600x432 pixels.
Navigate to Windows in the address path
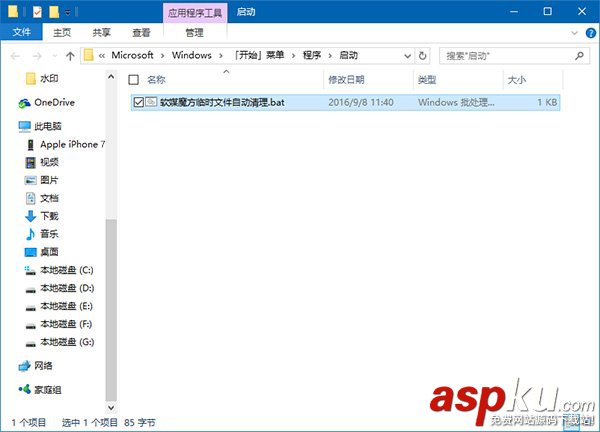click(x=192, y=55)
